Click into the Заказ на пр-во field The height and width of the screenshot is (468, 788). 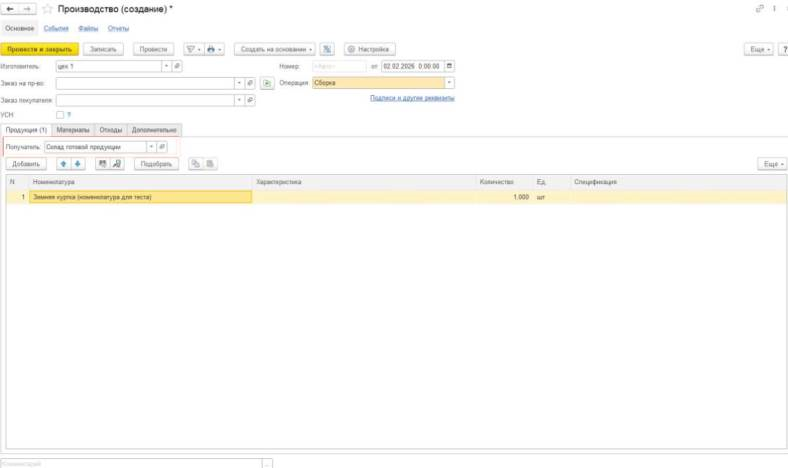[145, 83]
